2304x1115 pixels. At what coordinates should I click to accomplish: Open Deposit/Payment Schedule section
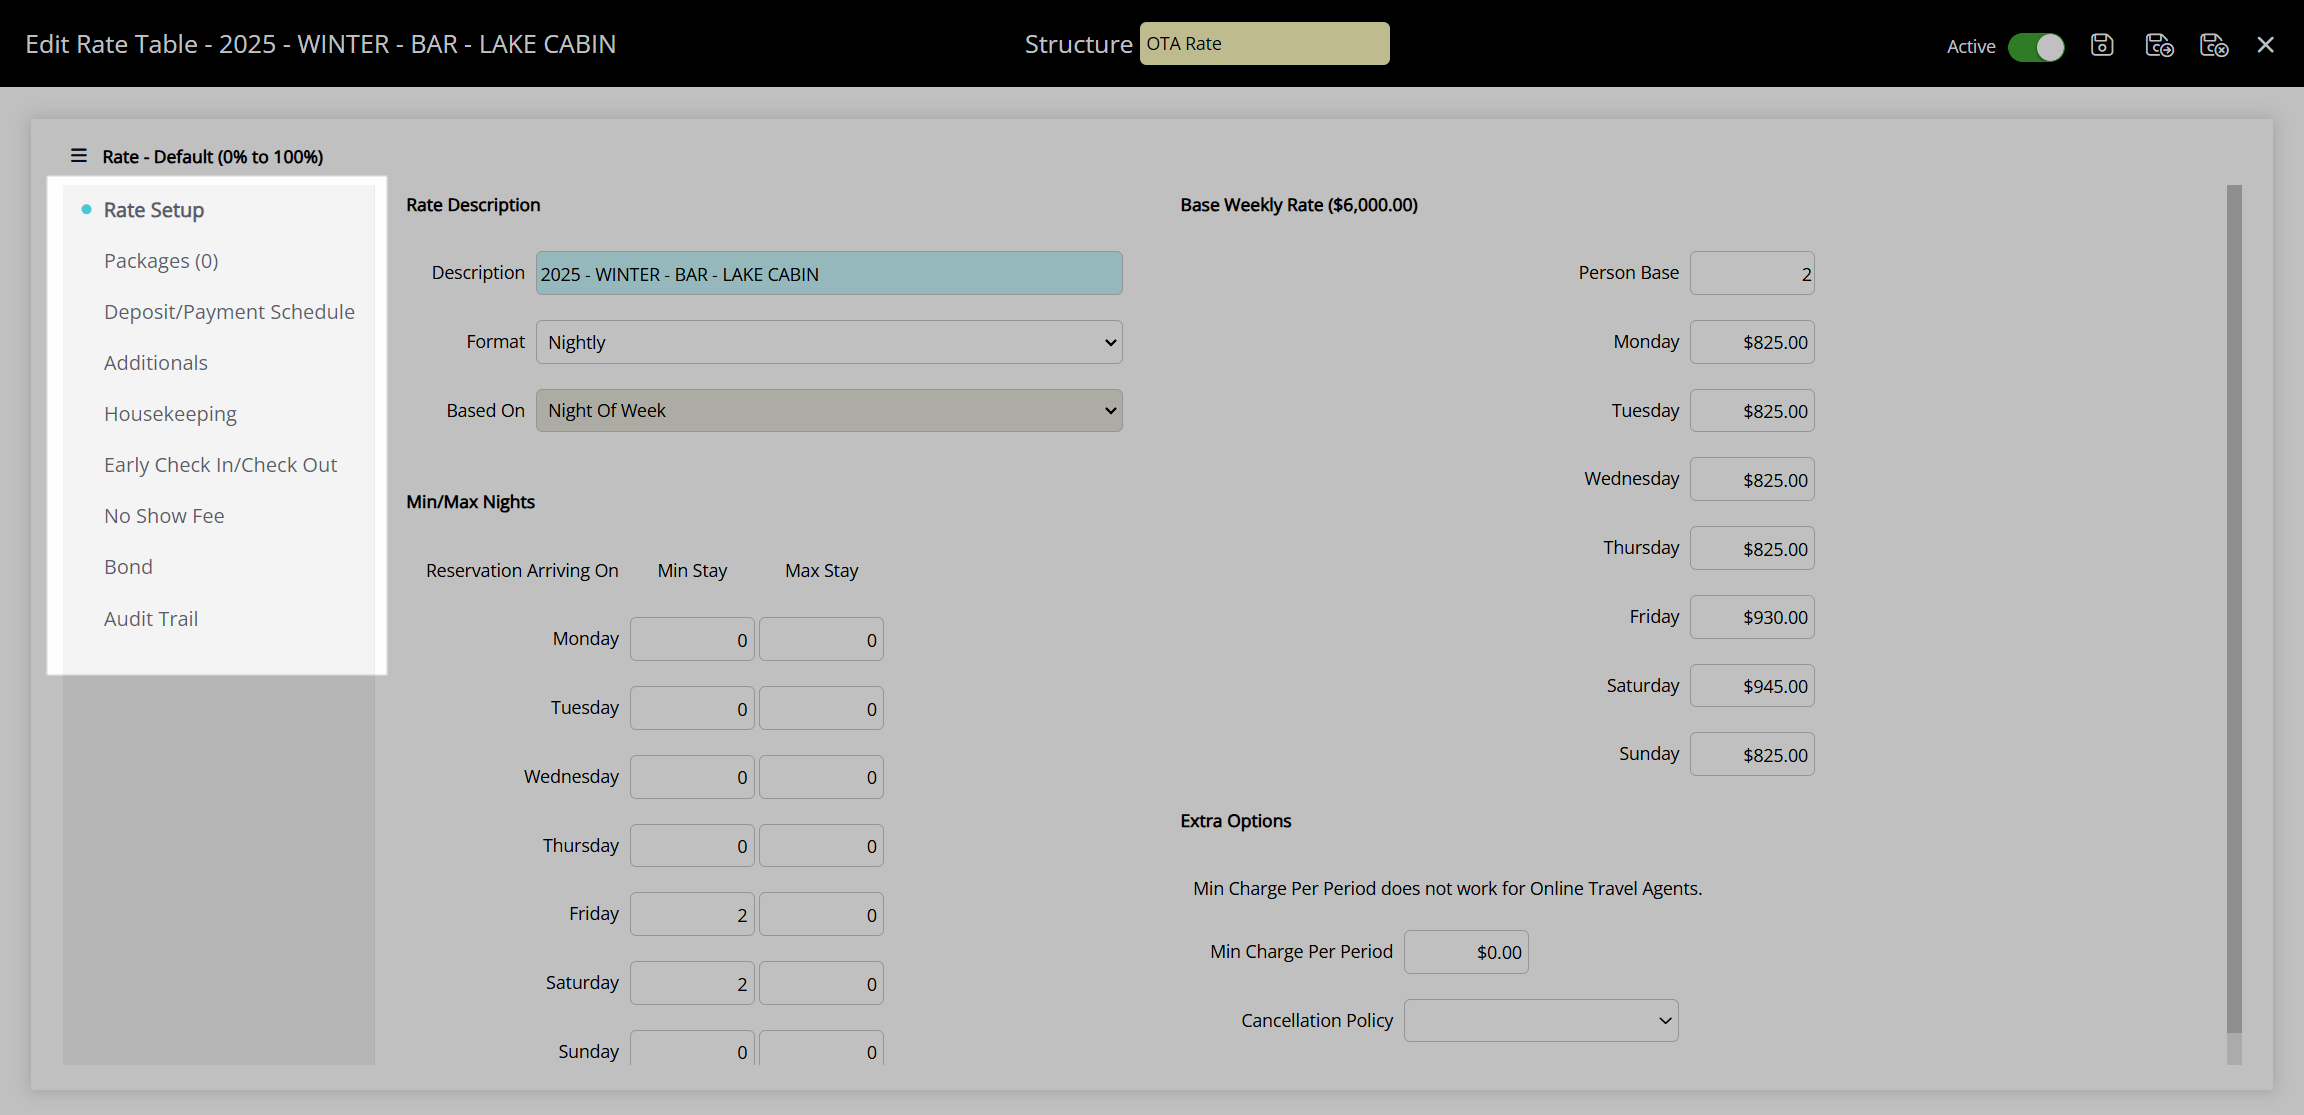(x=229, y=312)
